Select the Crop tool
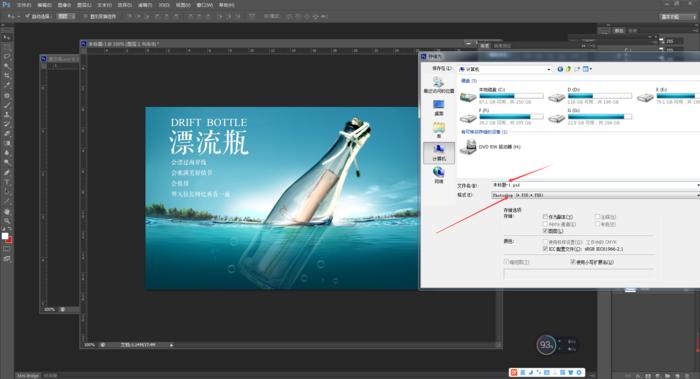700x379 pixels. 7,76
